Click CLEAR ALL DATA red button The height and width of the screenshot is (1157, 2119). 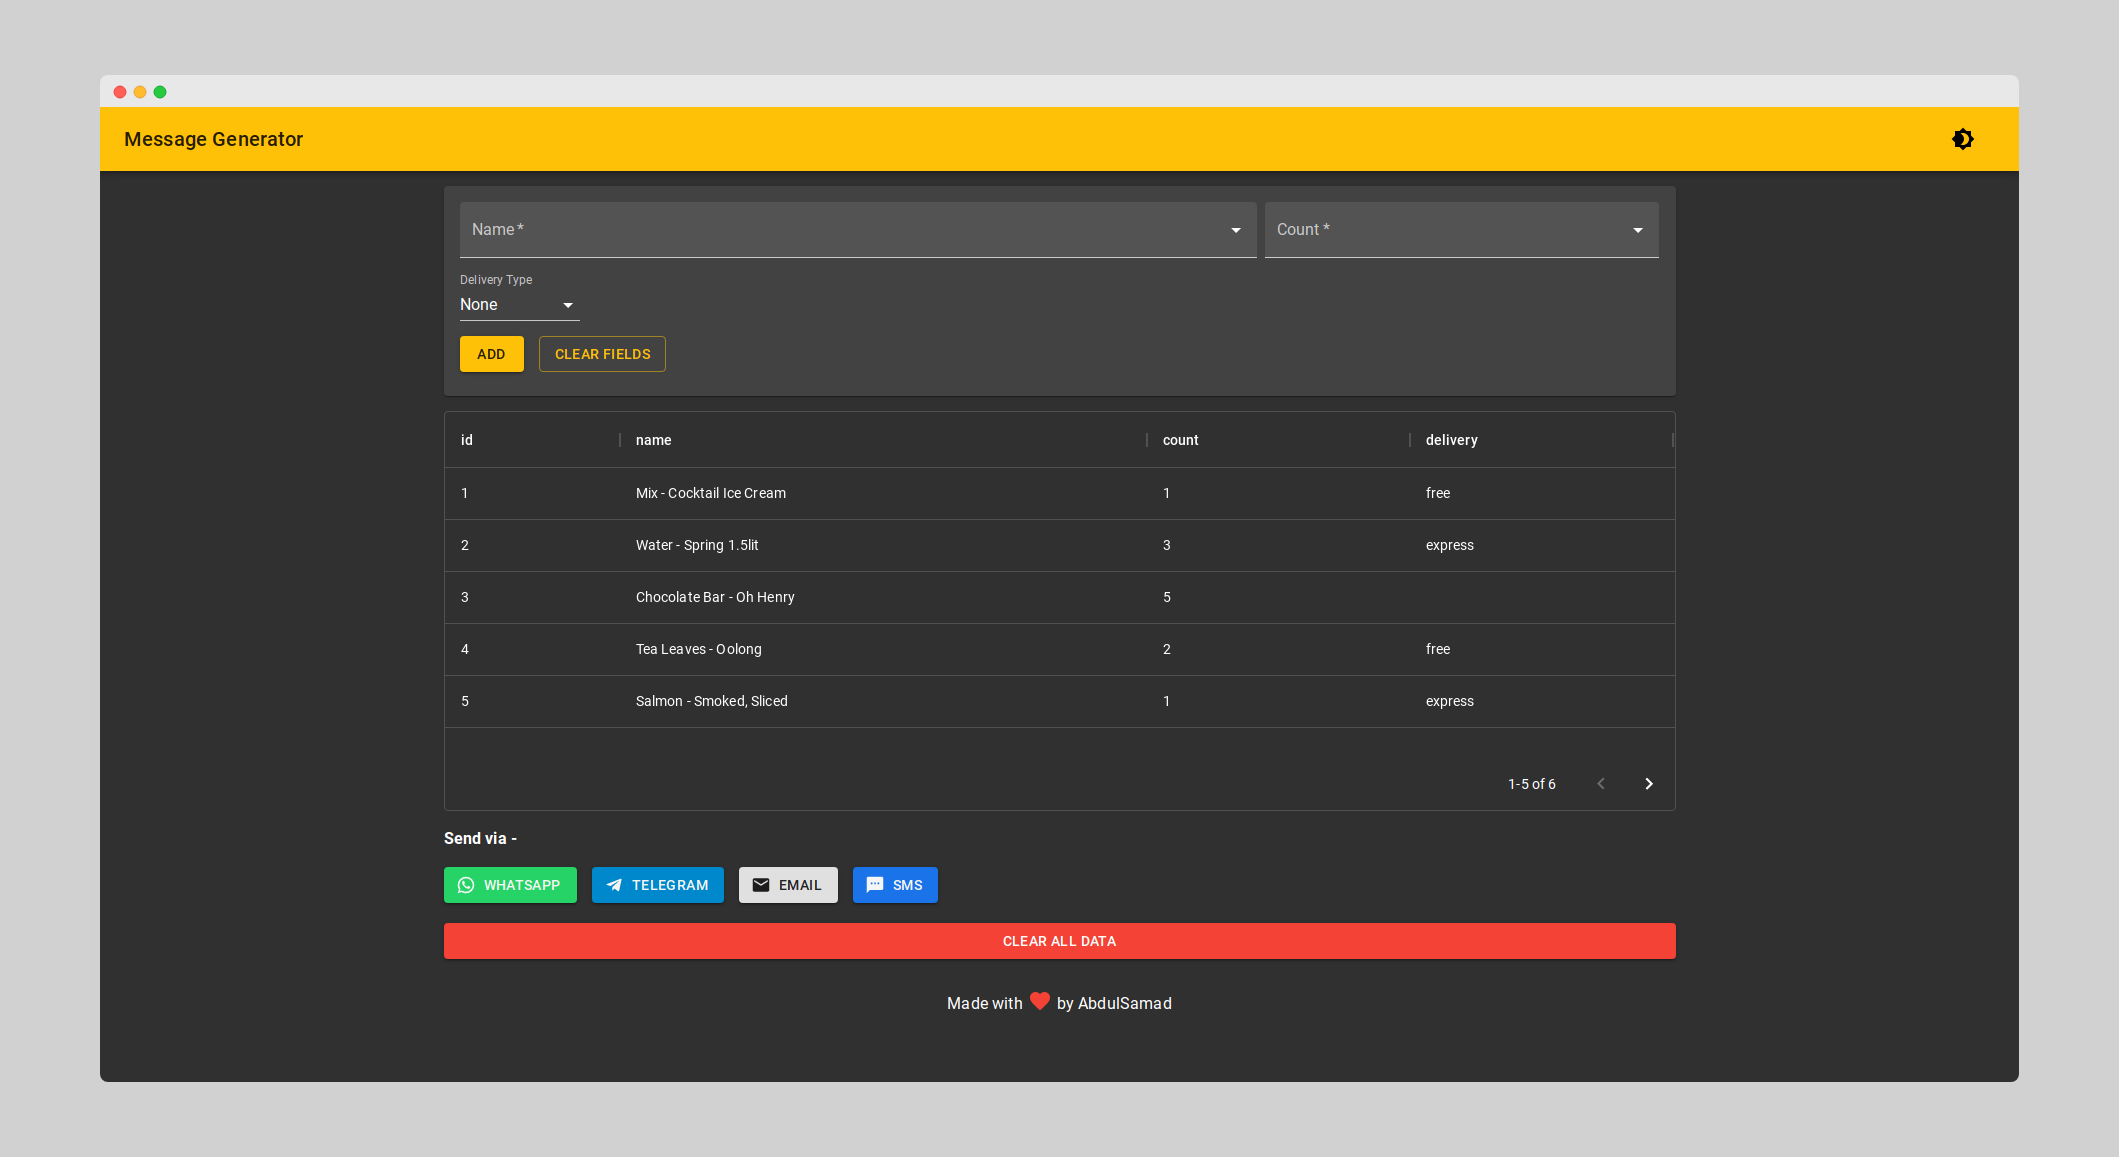(1060, 941)
